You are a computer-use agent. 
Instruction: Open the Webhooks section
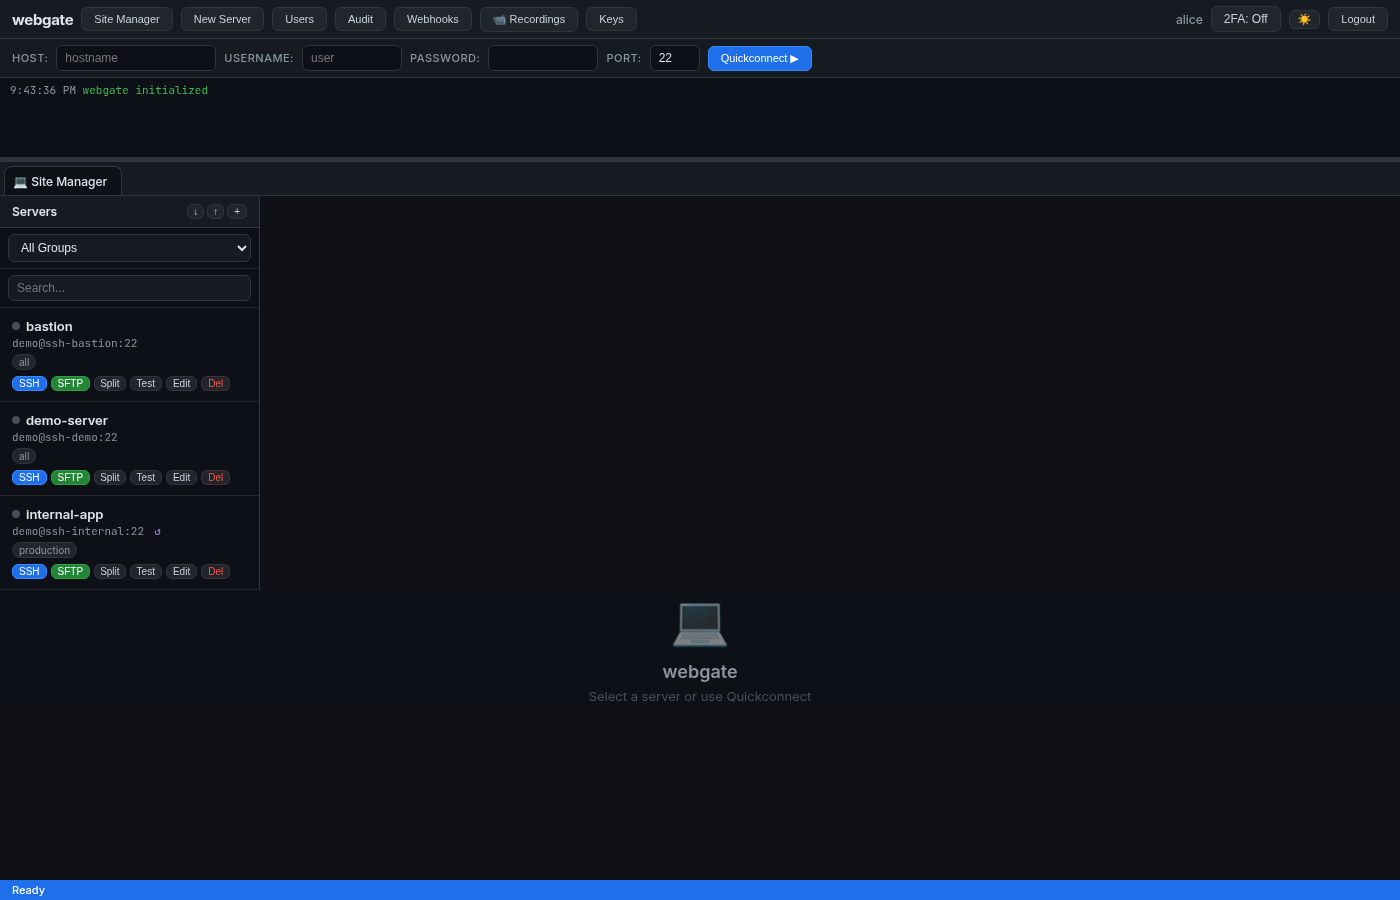(432, 19)
